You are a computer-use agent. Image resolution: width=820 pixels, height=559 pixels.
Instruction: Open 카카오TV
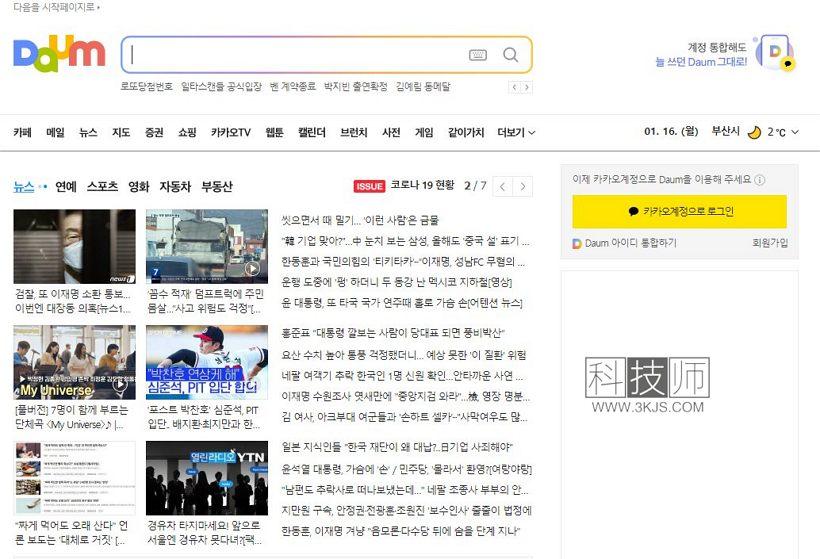click(x=231, y=132)
